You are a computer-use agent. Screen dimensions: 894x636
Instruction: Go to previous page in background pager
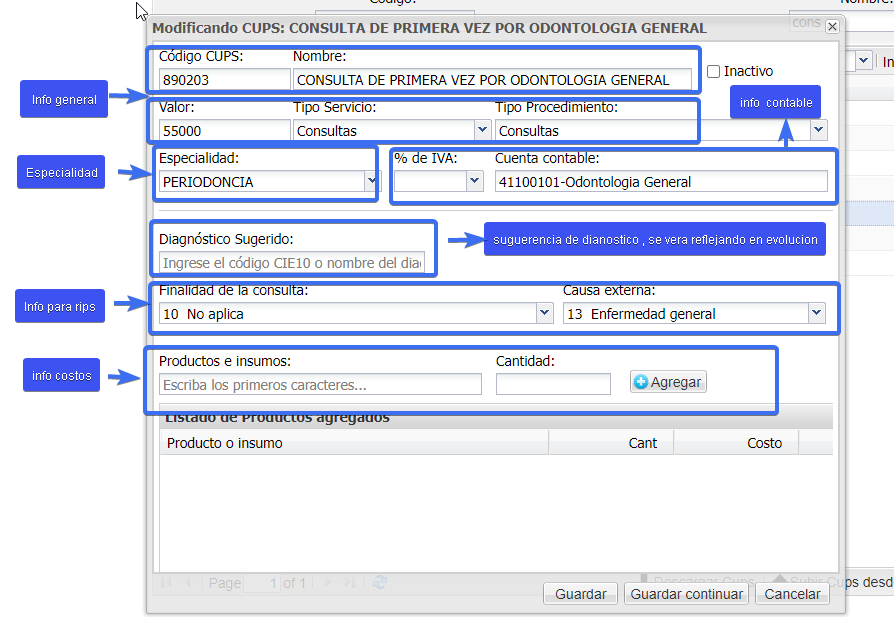click(x=187, y=582)
